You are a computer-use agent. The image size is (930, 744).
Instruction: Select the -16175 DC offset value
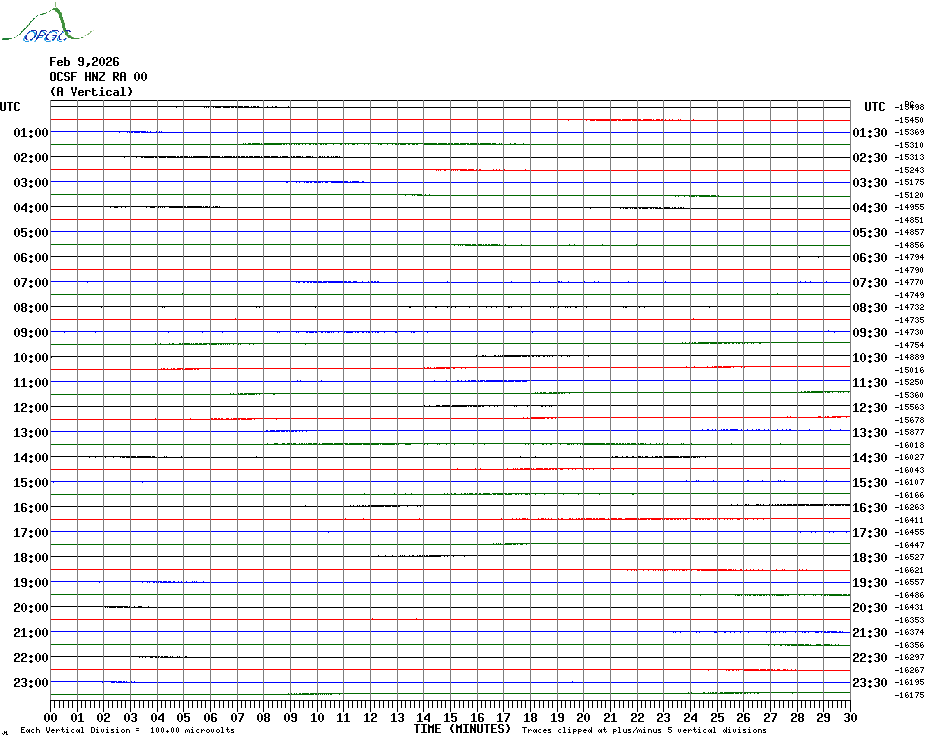click(x=909, y=695)
